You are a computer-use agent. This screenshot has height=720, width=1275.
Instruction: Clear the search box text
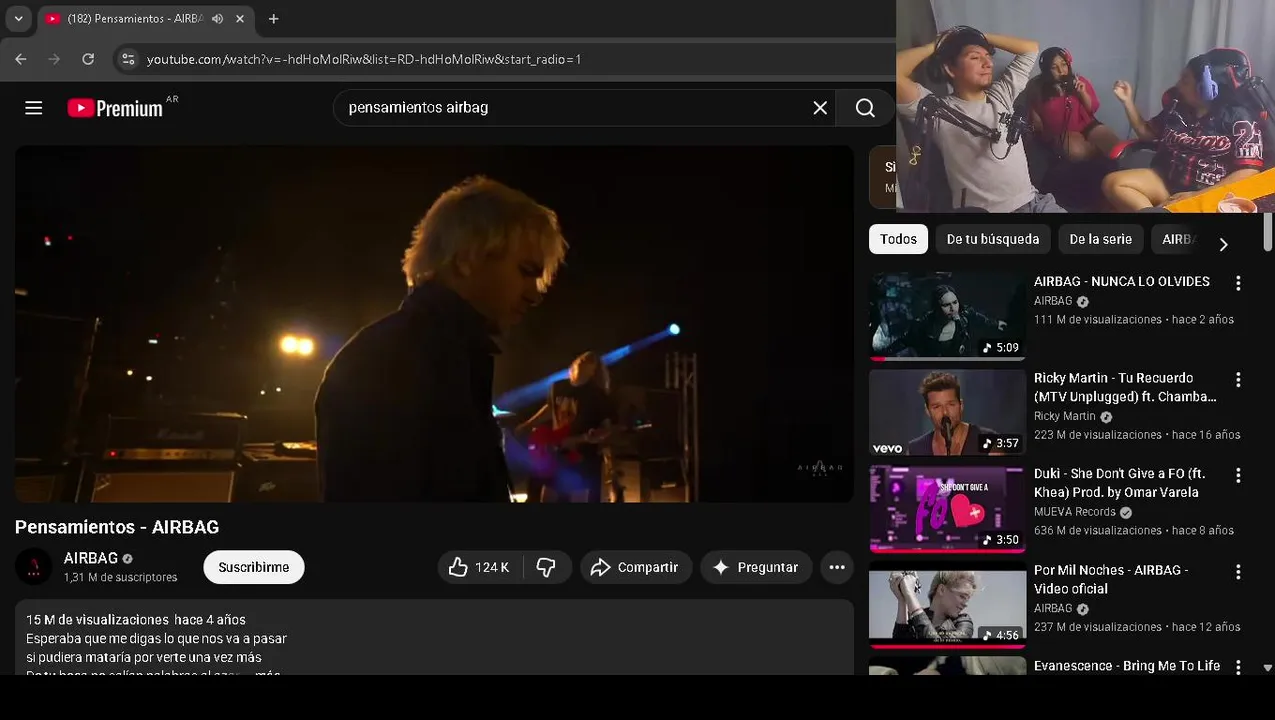point(820,108)
